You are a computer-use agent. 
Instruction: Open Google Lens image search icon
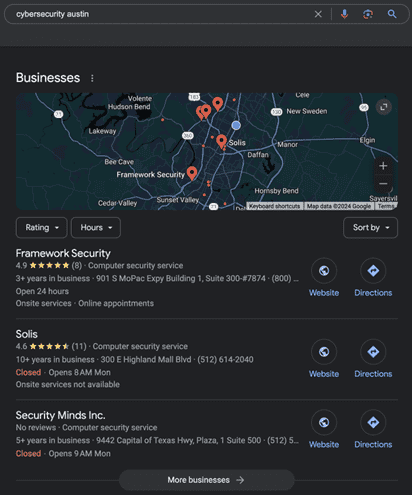tap(368, 14)
